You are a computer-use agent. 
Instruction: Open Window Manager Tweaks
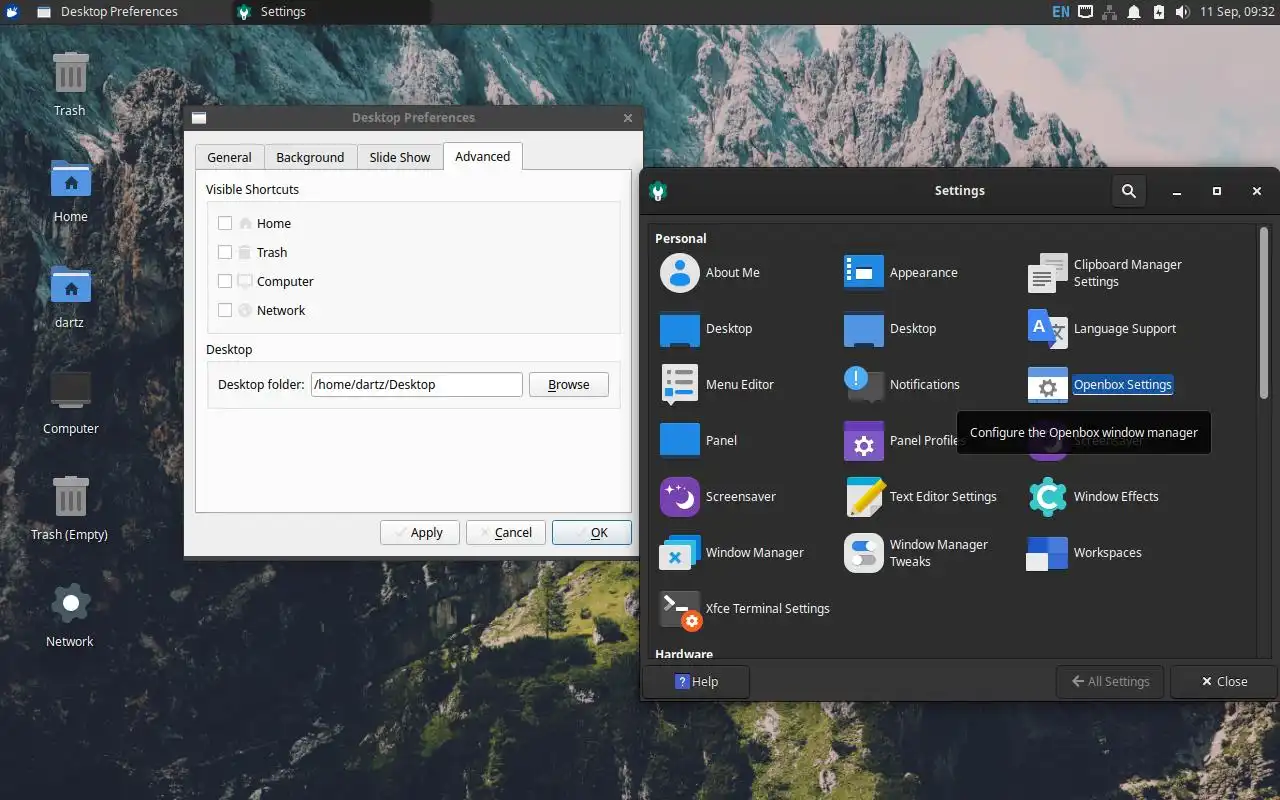(916, 553)
